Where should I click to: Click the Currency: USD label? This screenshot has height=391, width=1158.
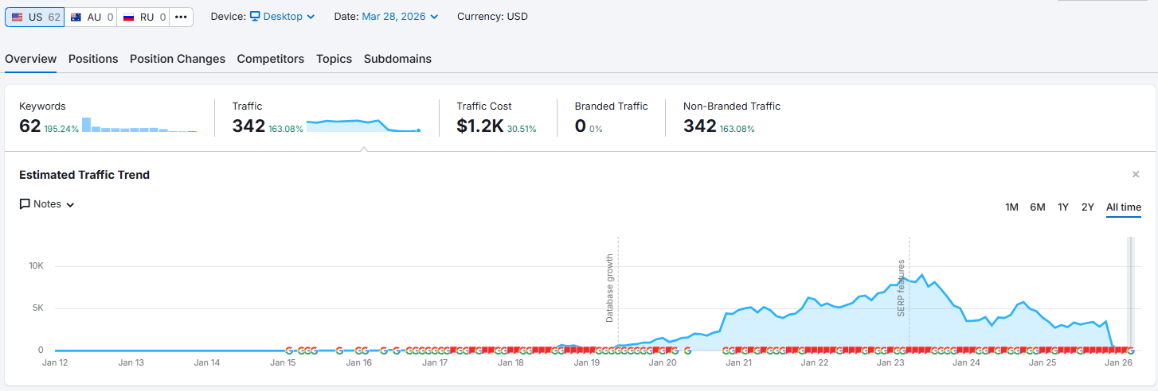[x=493, y=16]
